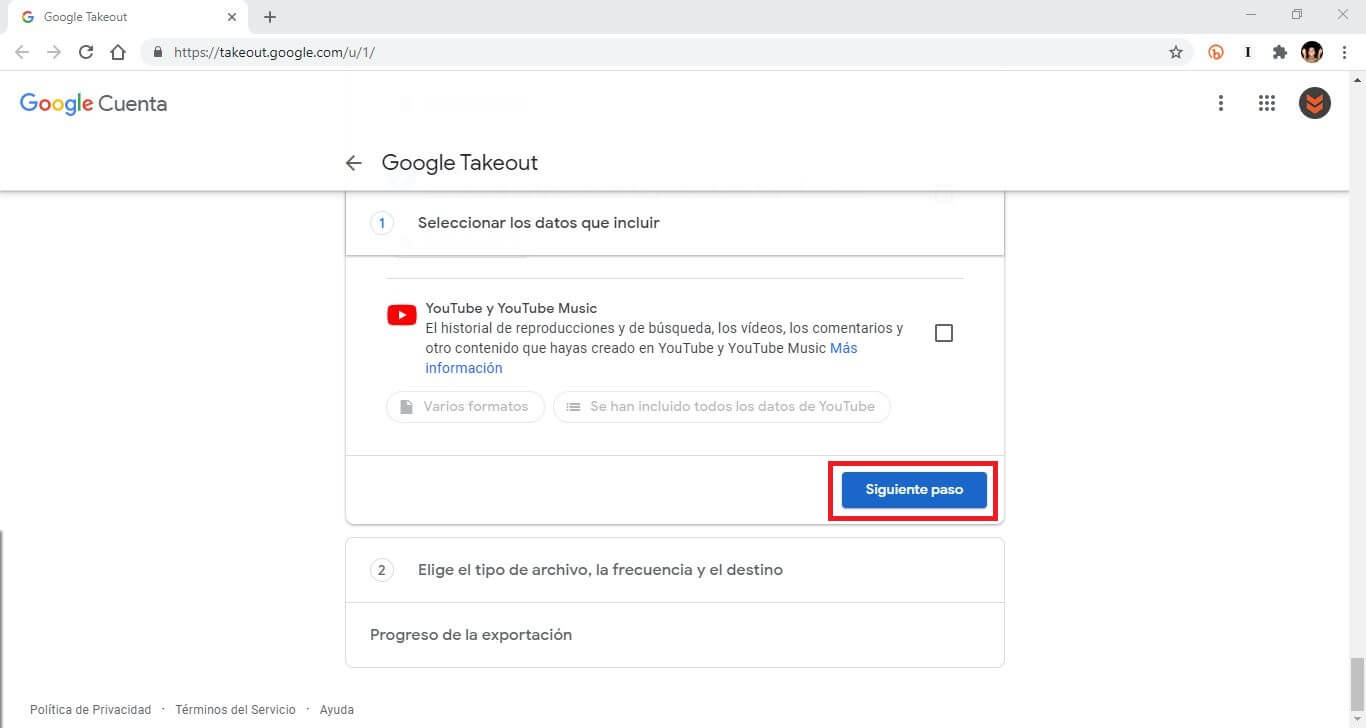
Task: Click the Google account avatar
Action: 1315,103
